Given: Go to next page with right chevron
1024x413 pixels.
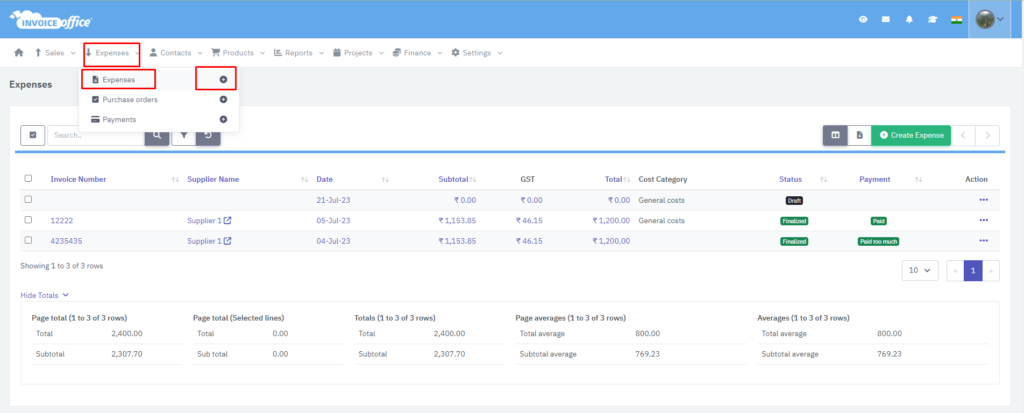Looking at the screenshot, I should (x=987, y=135).
